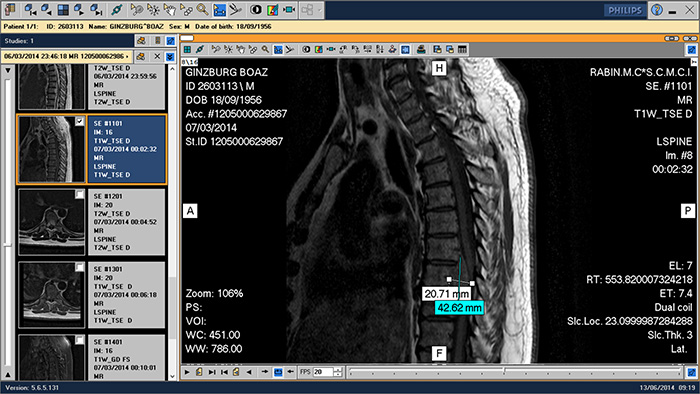Check the SE #1201 series thumbnail checkbox
This screenshot has height=394, width=700.
79,194
